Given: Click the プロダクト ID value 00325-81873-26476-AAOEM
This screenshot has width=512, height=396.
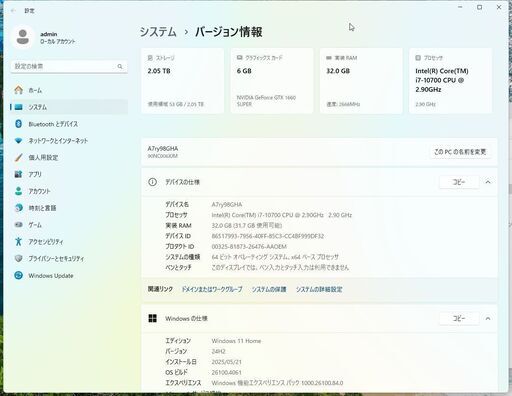Looking at the screenshot, I should (x=249, y=247).
